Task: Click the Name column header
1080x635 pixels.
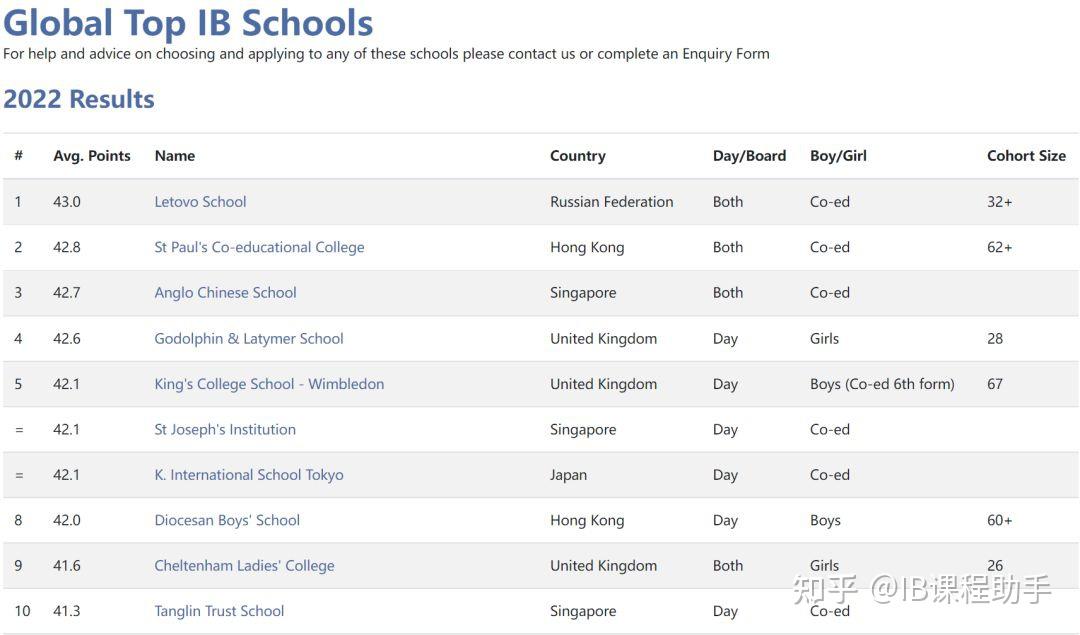Action: point(175,156)
